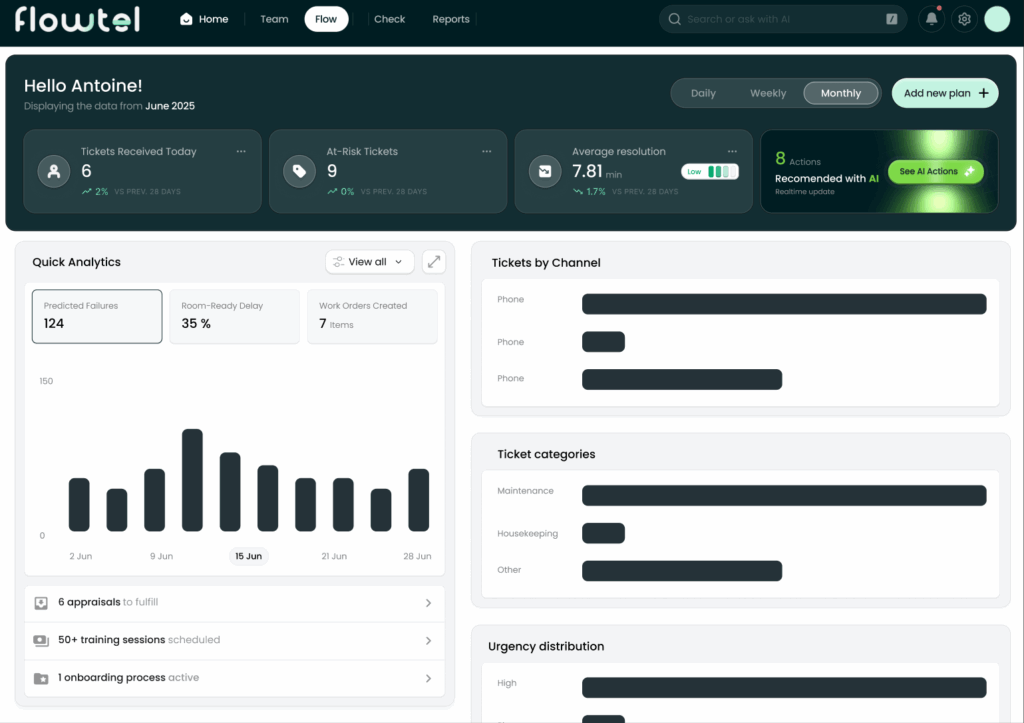
Task: Switch the time range to Weekly
Action: coord(768,93)
